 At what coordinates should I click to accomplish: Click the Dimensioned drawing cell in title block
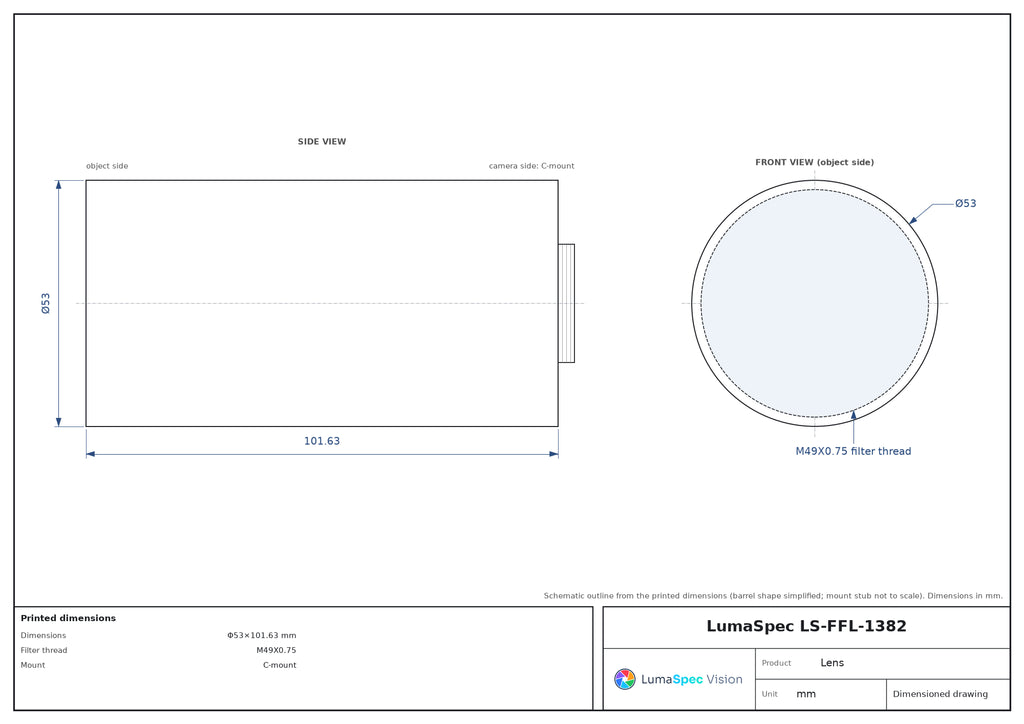pyautogui.click(x=940, y=694)
